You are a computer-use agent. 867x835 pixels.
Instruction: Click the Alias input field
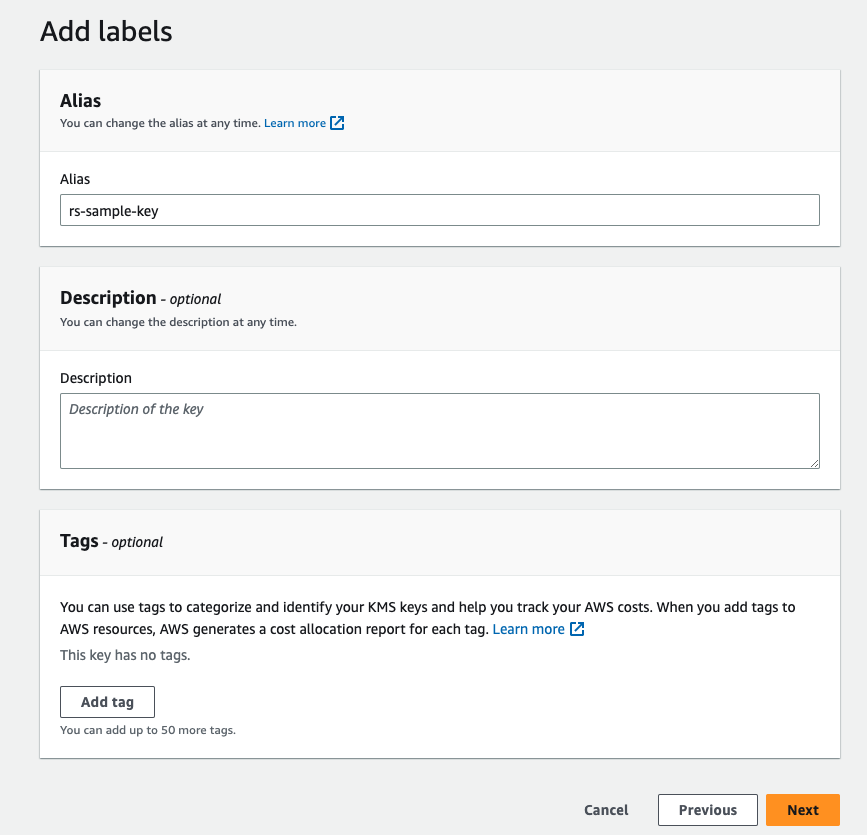440,210
